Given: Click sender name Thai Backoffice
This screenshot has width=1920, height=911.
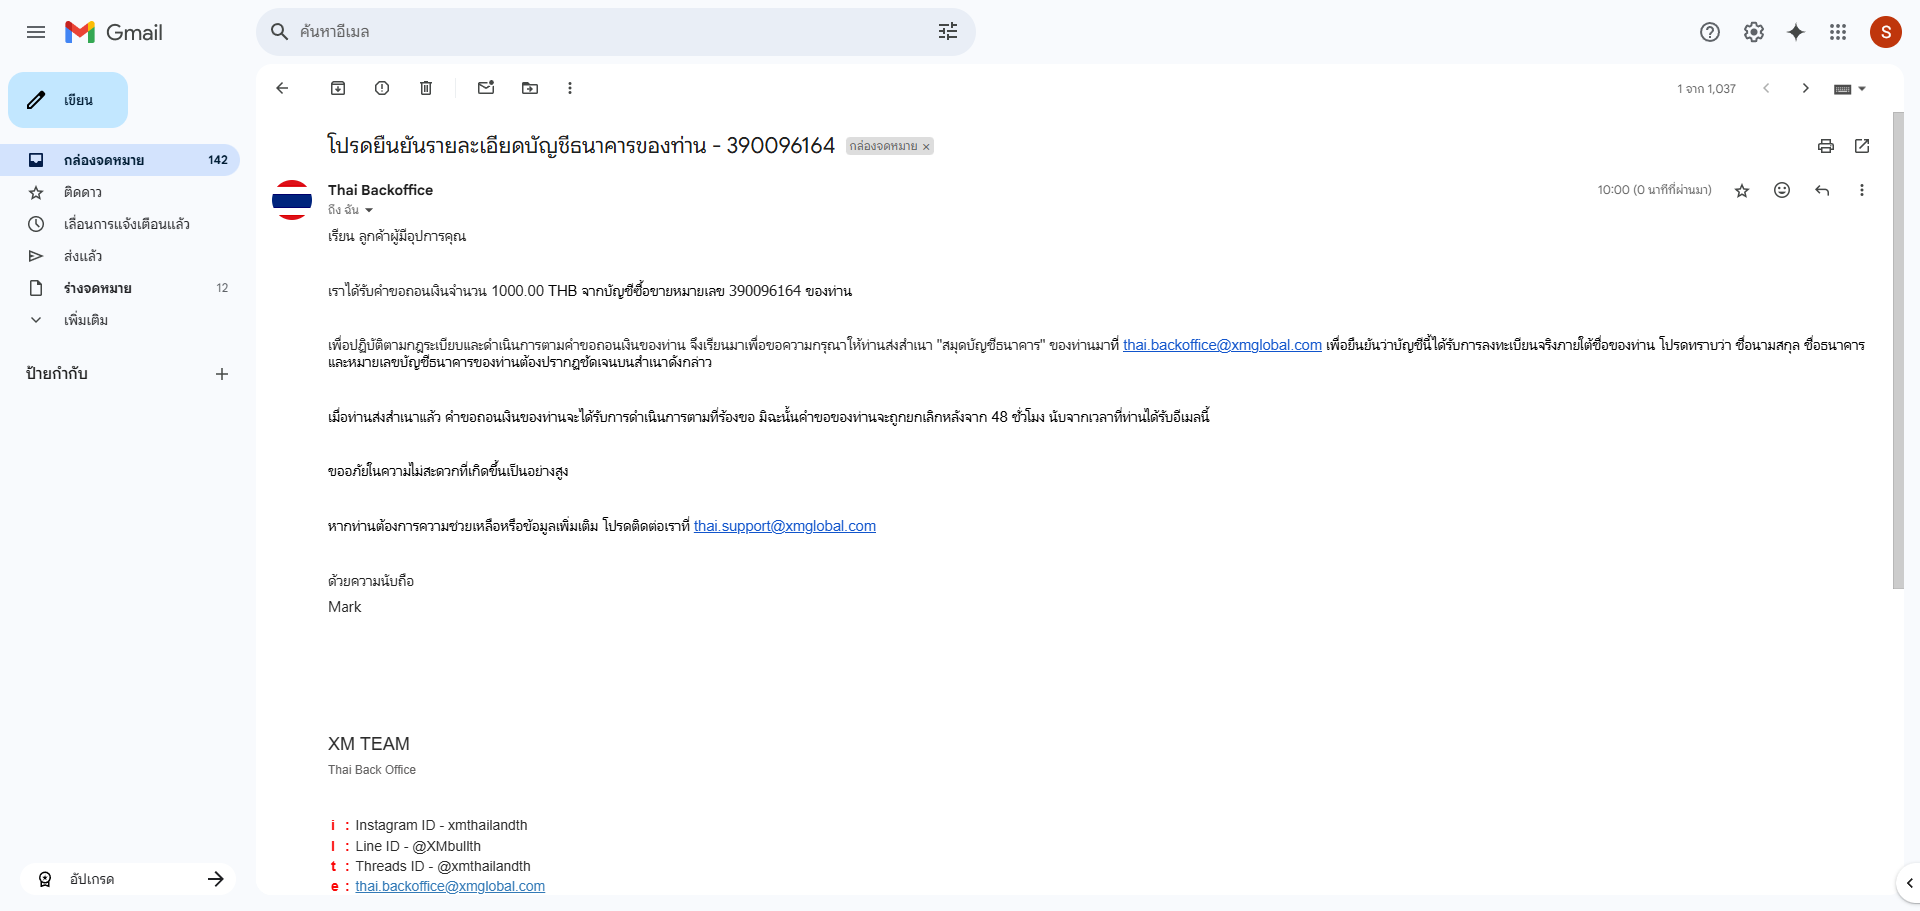Looking at the screenshot, I should [380, 190].
